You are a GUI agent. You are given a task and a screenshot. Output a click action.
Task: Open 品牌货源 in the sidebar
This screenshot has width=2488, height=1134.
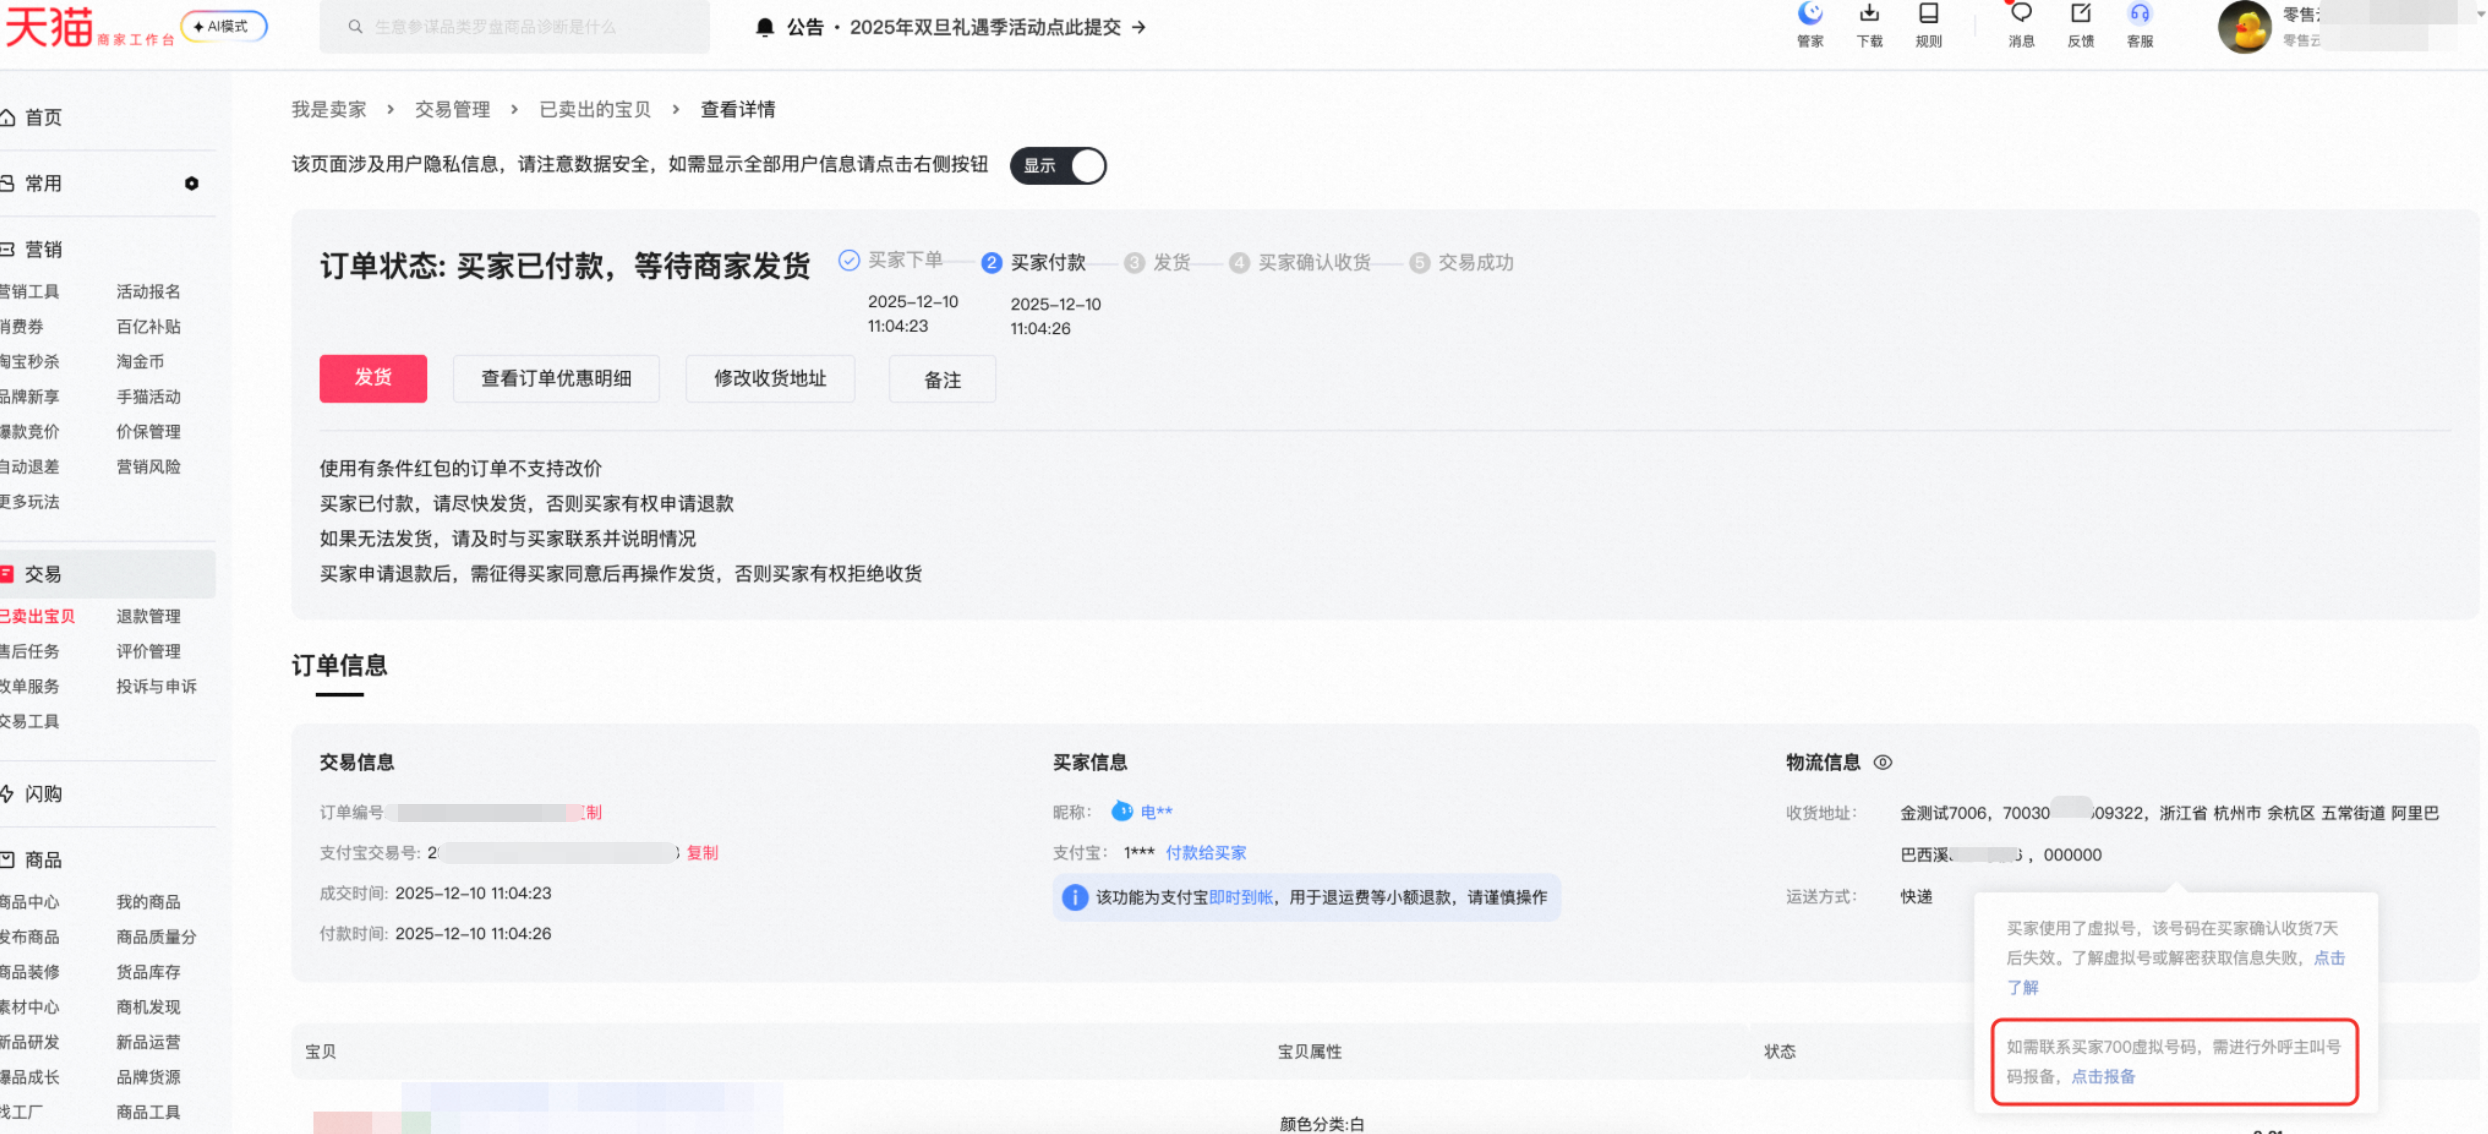[x=148, y=1077]
